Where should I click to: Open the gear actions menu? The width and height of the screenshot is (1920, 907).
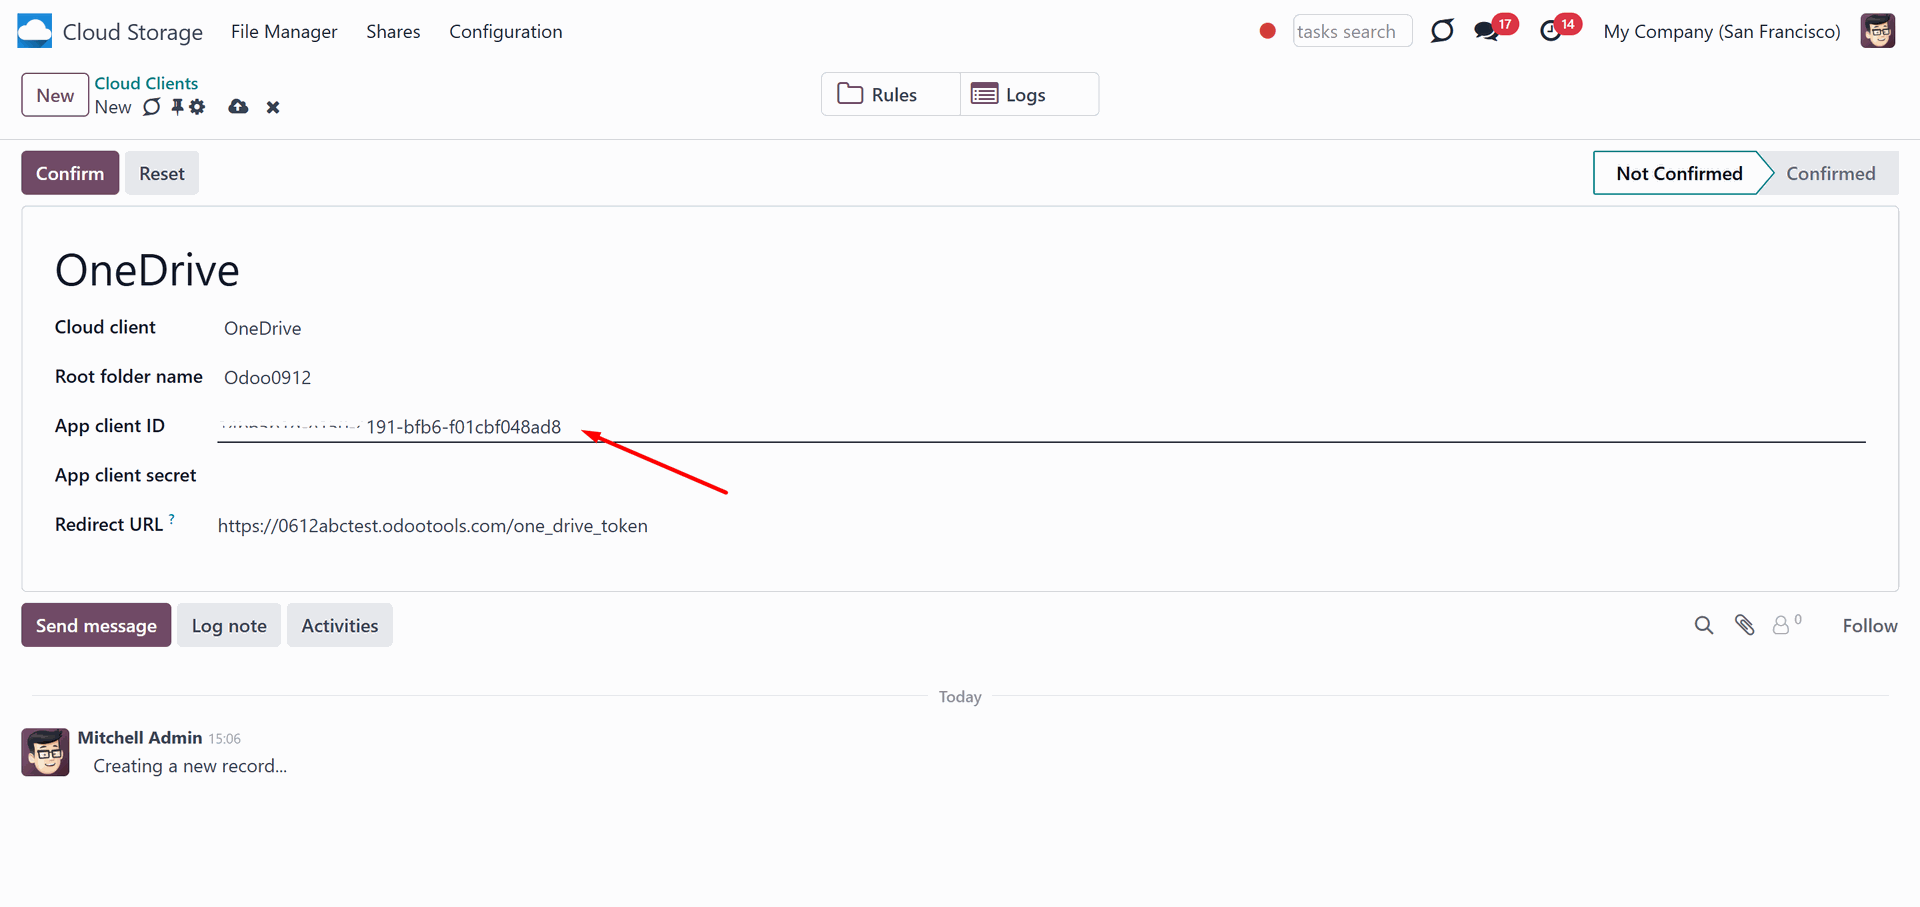click(197, 107)
